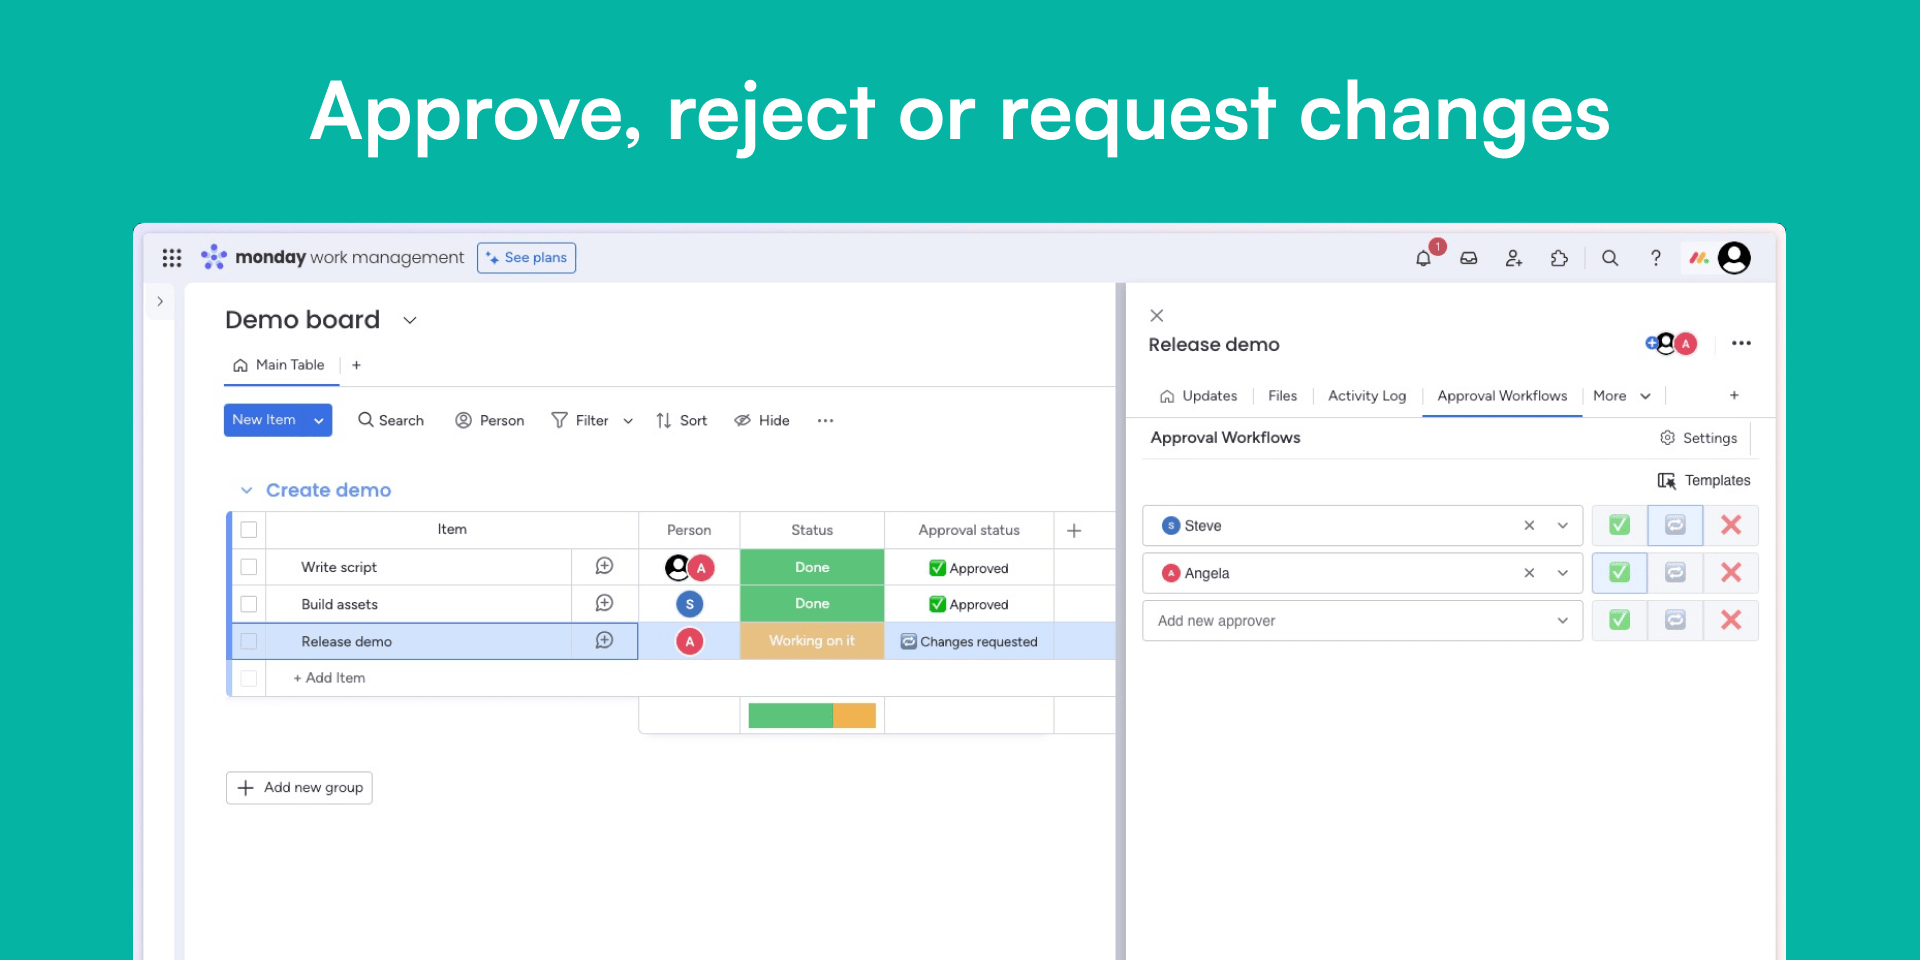Open the Activity Log tab
This screenshot has width=1920, height=960.
[1367, 395]
